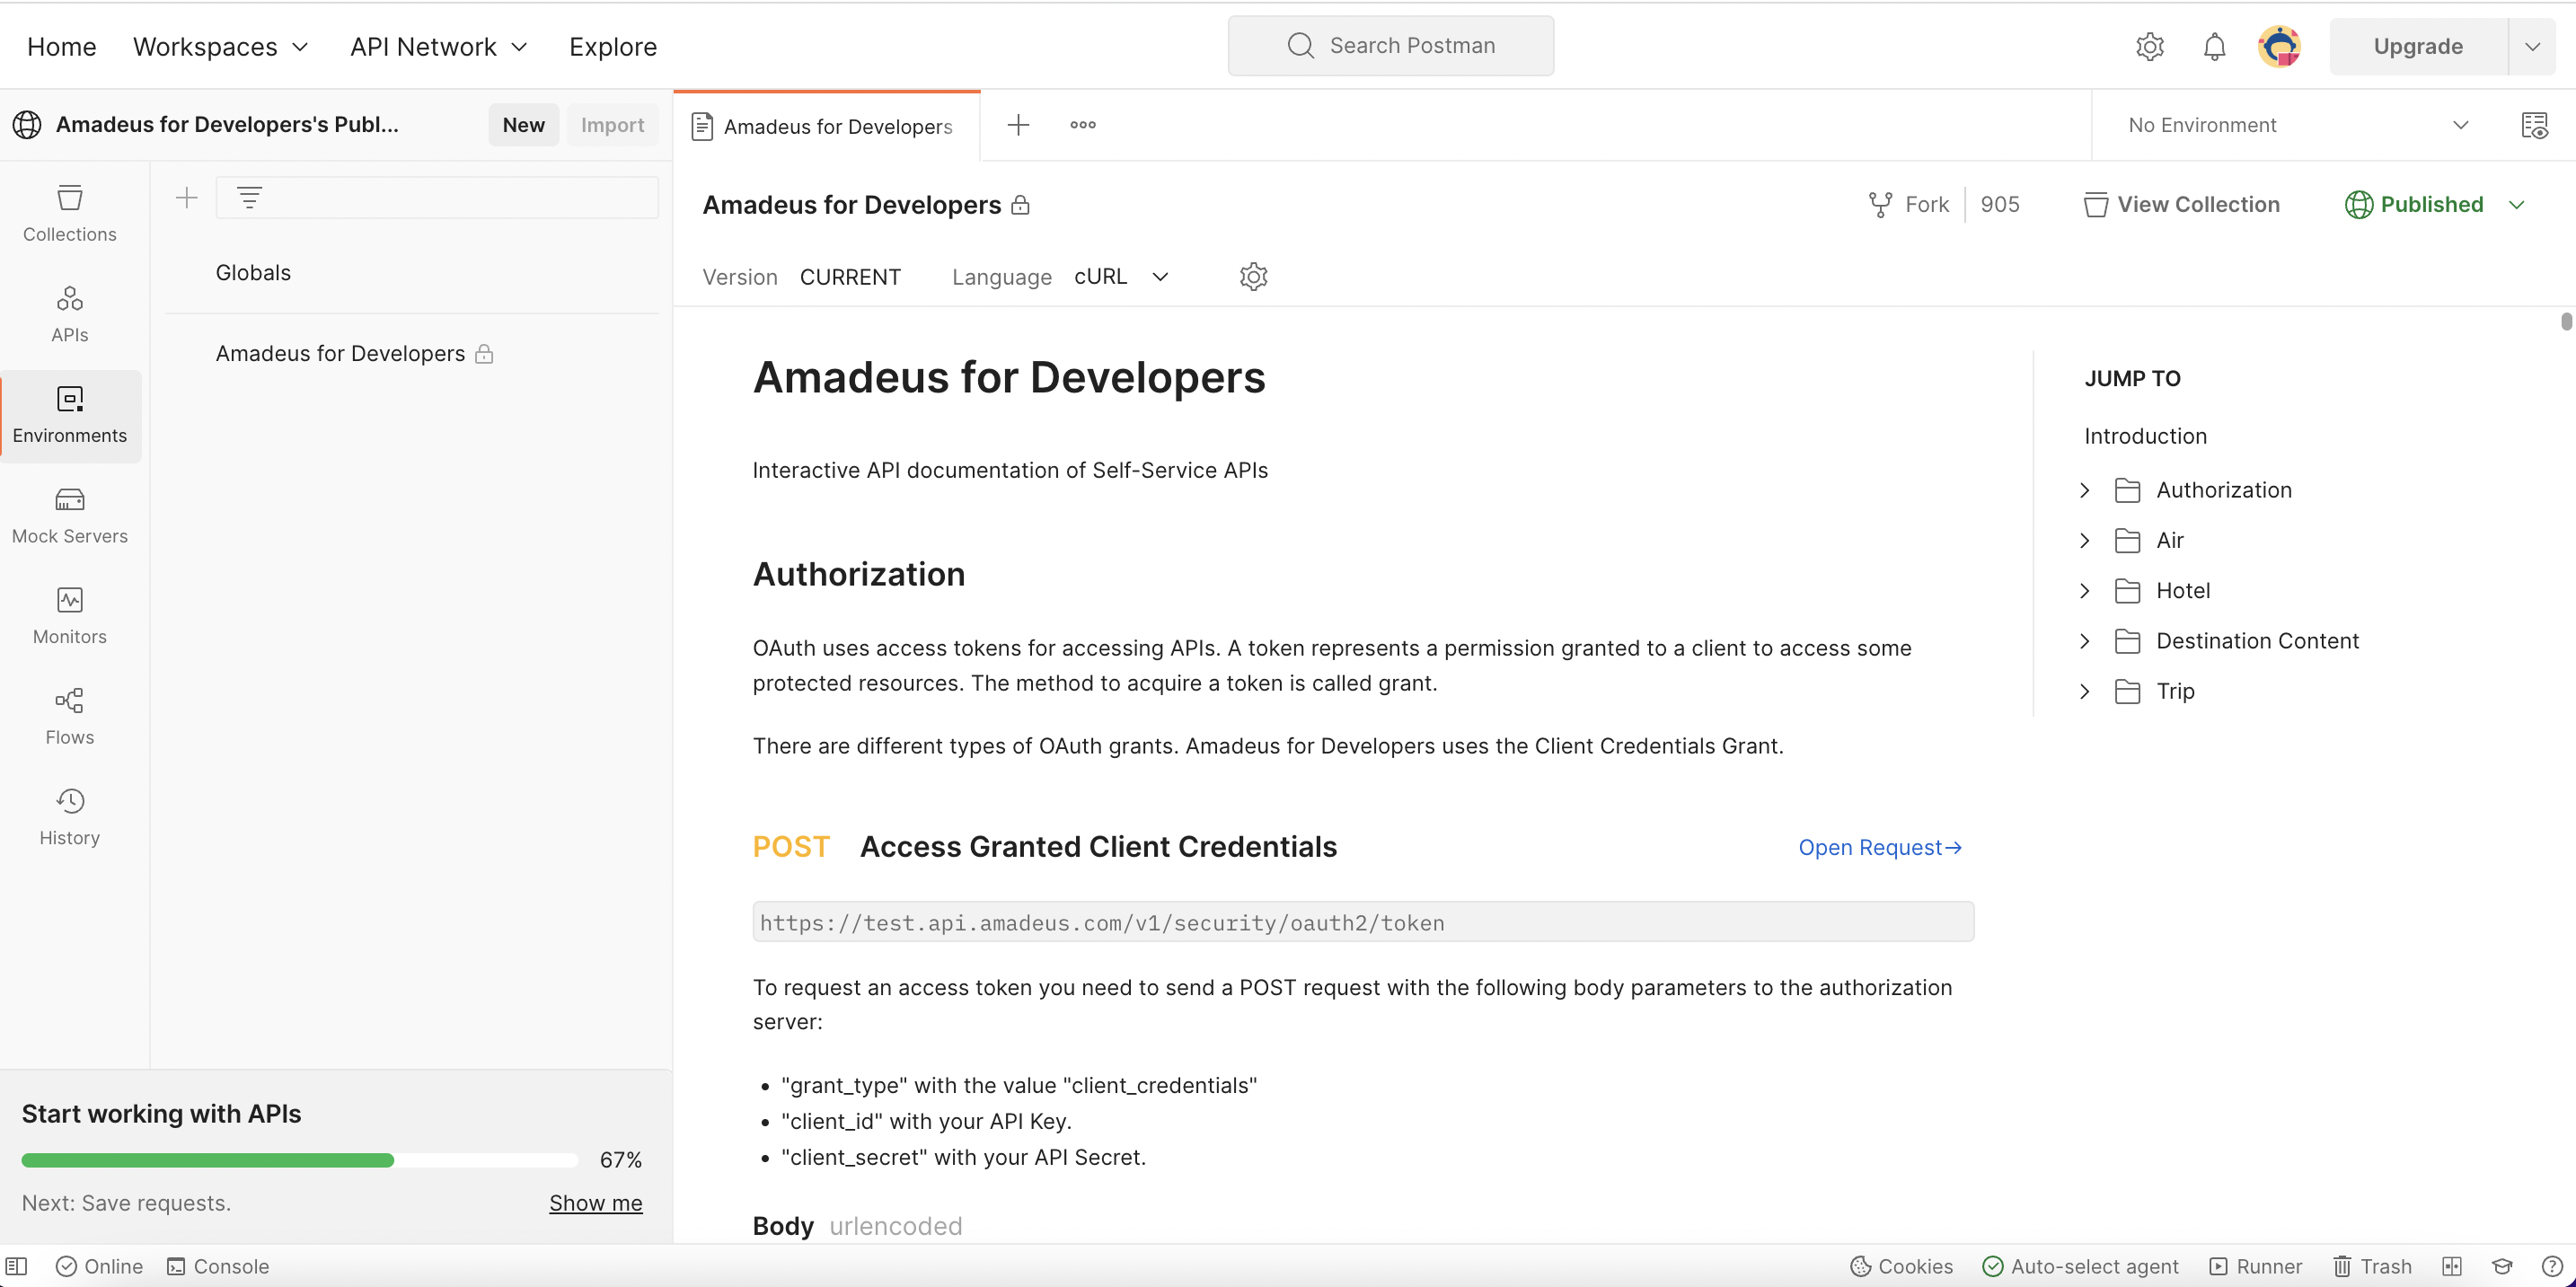The height and width of the screenshot is (1287, 2576).
Task: Select the Globals environment entry
Action: point(253,273)
